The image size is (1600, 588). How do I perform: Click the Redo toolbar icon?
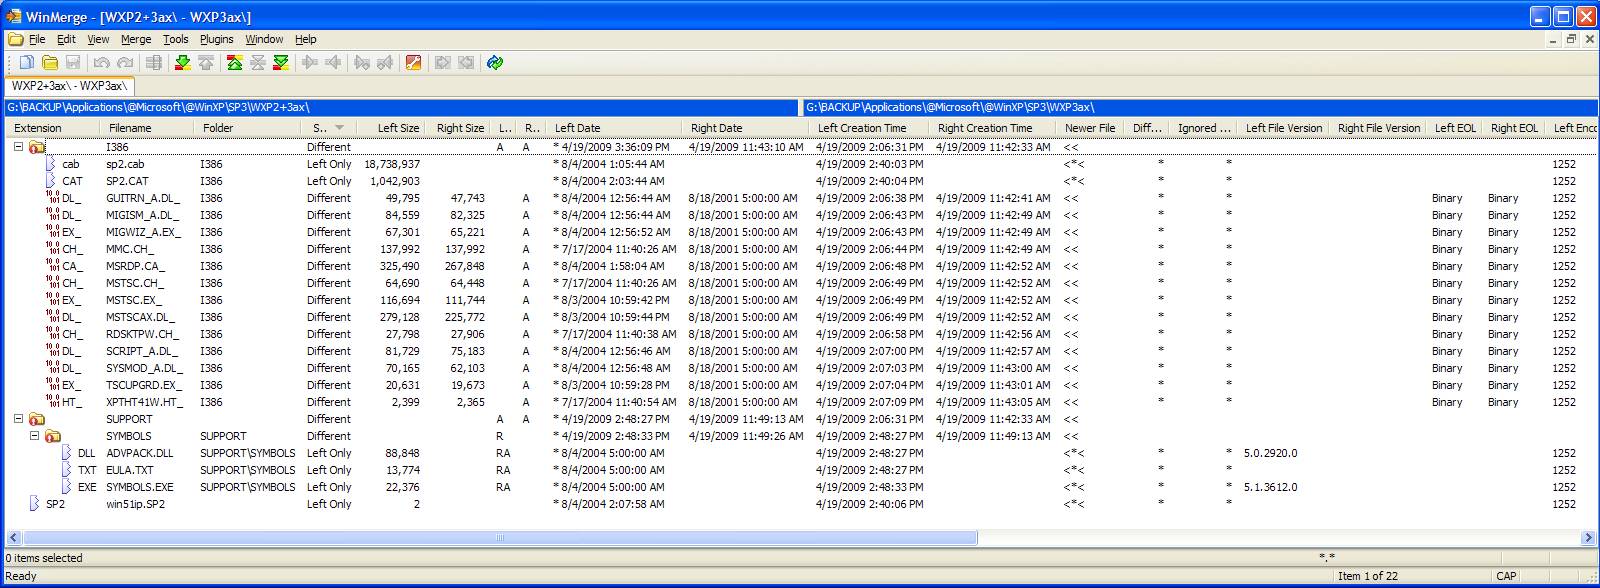click(125, 63)
